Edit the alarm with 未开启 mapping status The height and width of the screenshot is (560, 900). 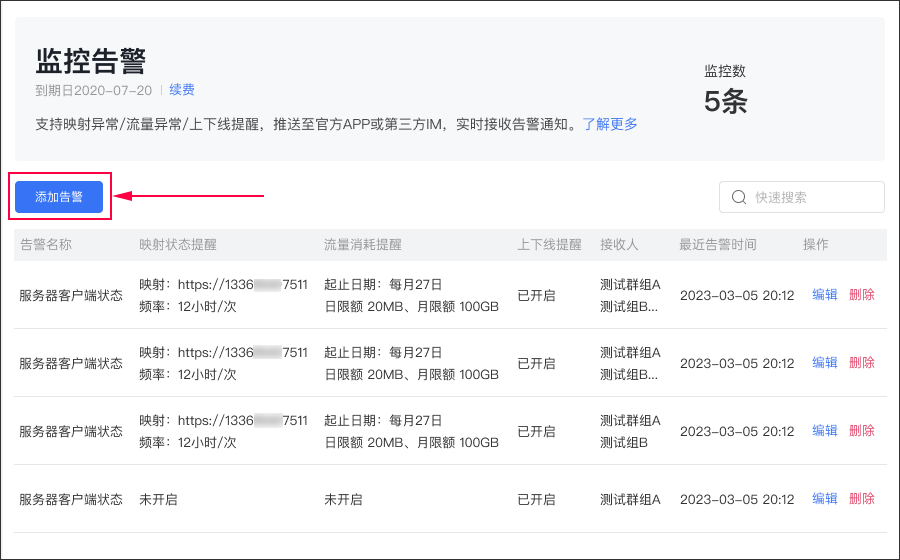click(x=824, y=498)
